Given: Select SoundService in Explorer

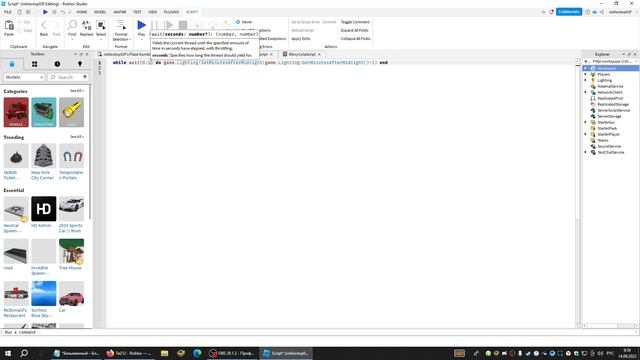Looking at the screenshot, I should pyautogui.click(x=609, y=146).
